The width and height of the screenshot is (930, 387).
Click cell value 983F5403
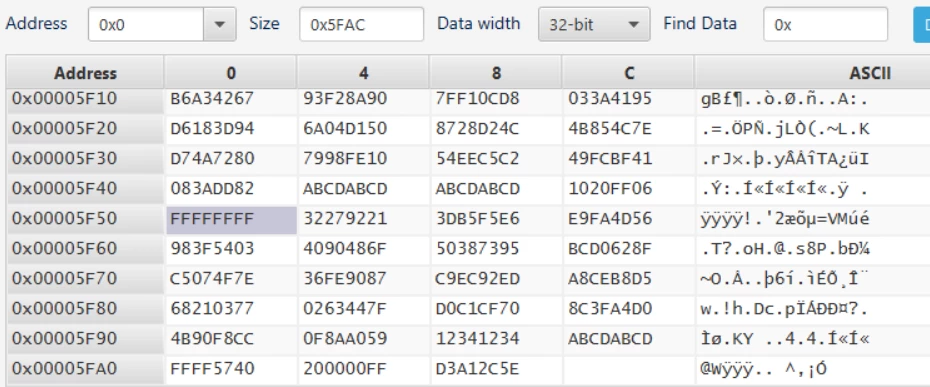tap(212, 249)
